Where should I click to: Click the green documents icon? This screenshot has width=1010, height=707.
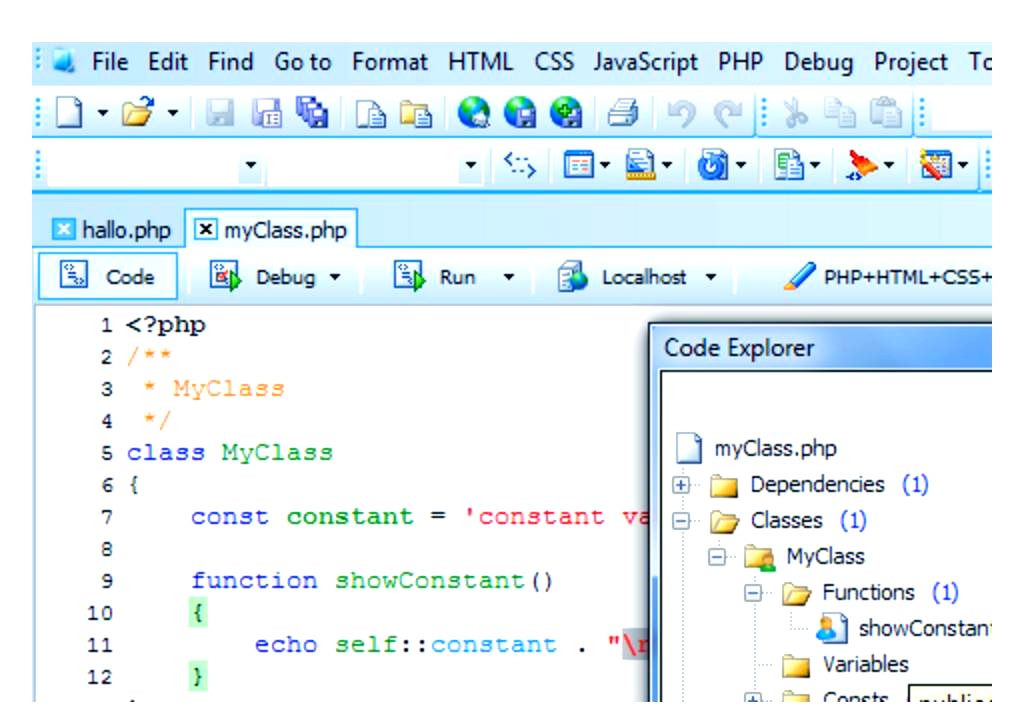[x=788, y=165]
